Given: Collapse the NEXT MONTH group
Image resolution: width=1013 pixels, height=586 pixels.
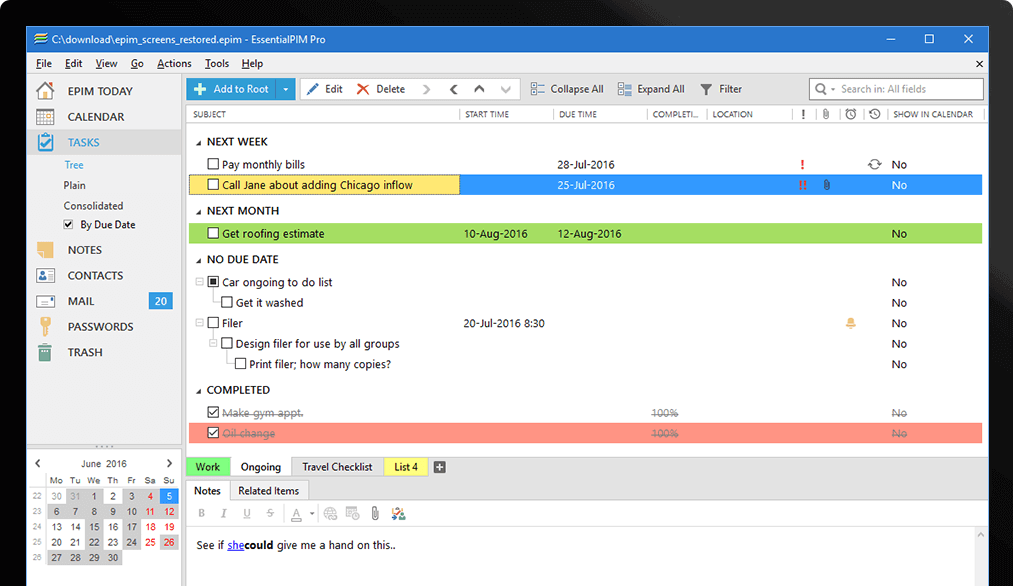Looking at the screenshot, I should [x=198, y=211].
